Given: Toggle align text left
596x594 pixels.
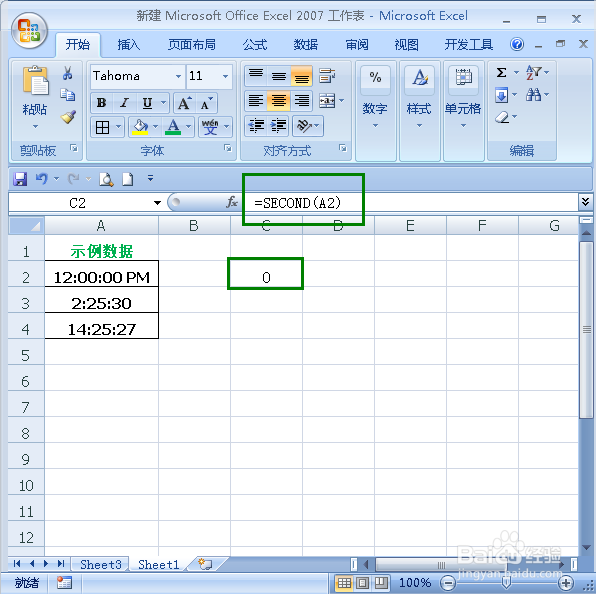Looking at the screenshot, I should (x=256, y=101).
